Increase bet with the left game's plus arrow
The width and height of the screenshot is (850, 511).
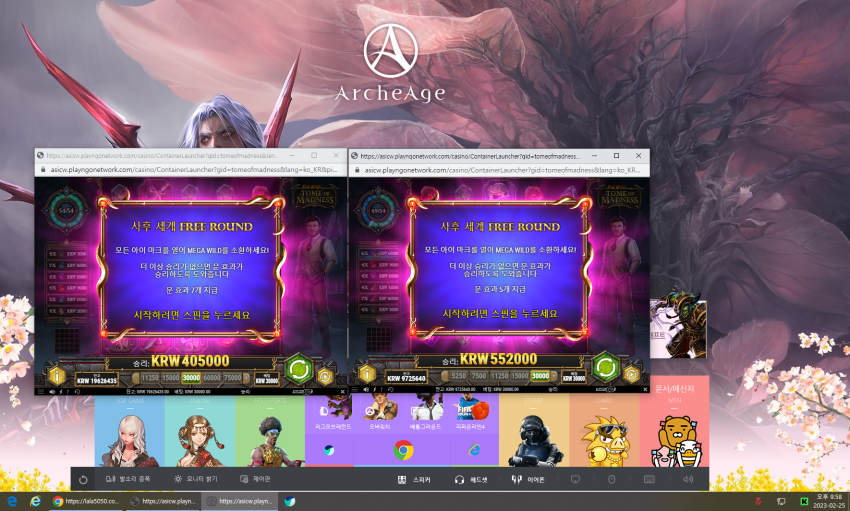[247, 378]
